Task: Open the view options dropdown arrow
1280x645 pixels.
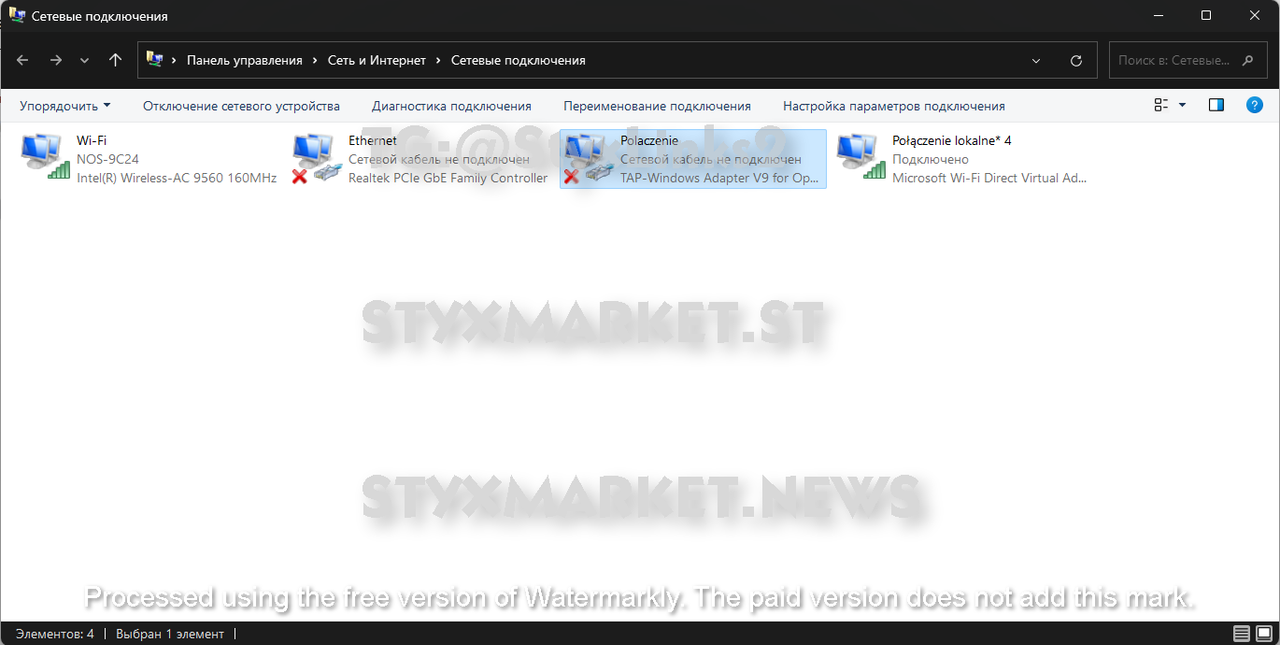Action: point(1183,105)
